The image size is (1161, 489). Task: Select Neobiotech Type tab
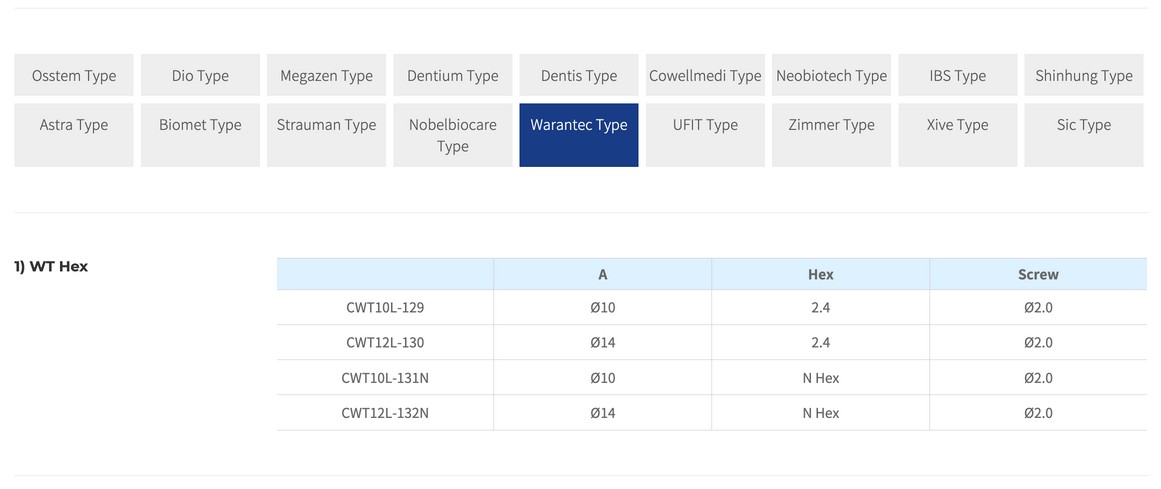coord(831,75)
